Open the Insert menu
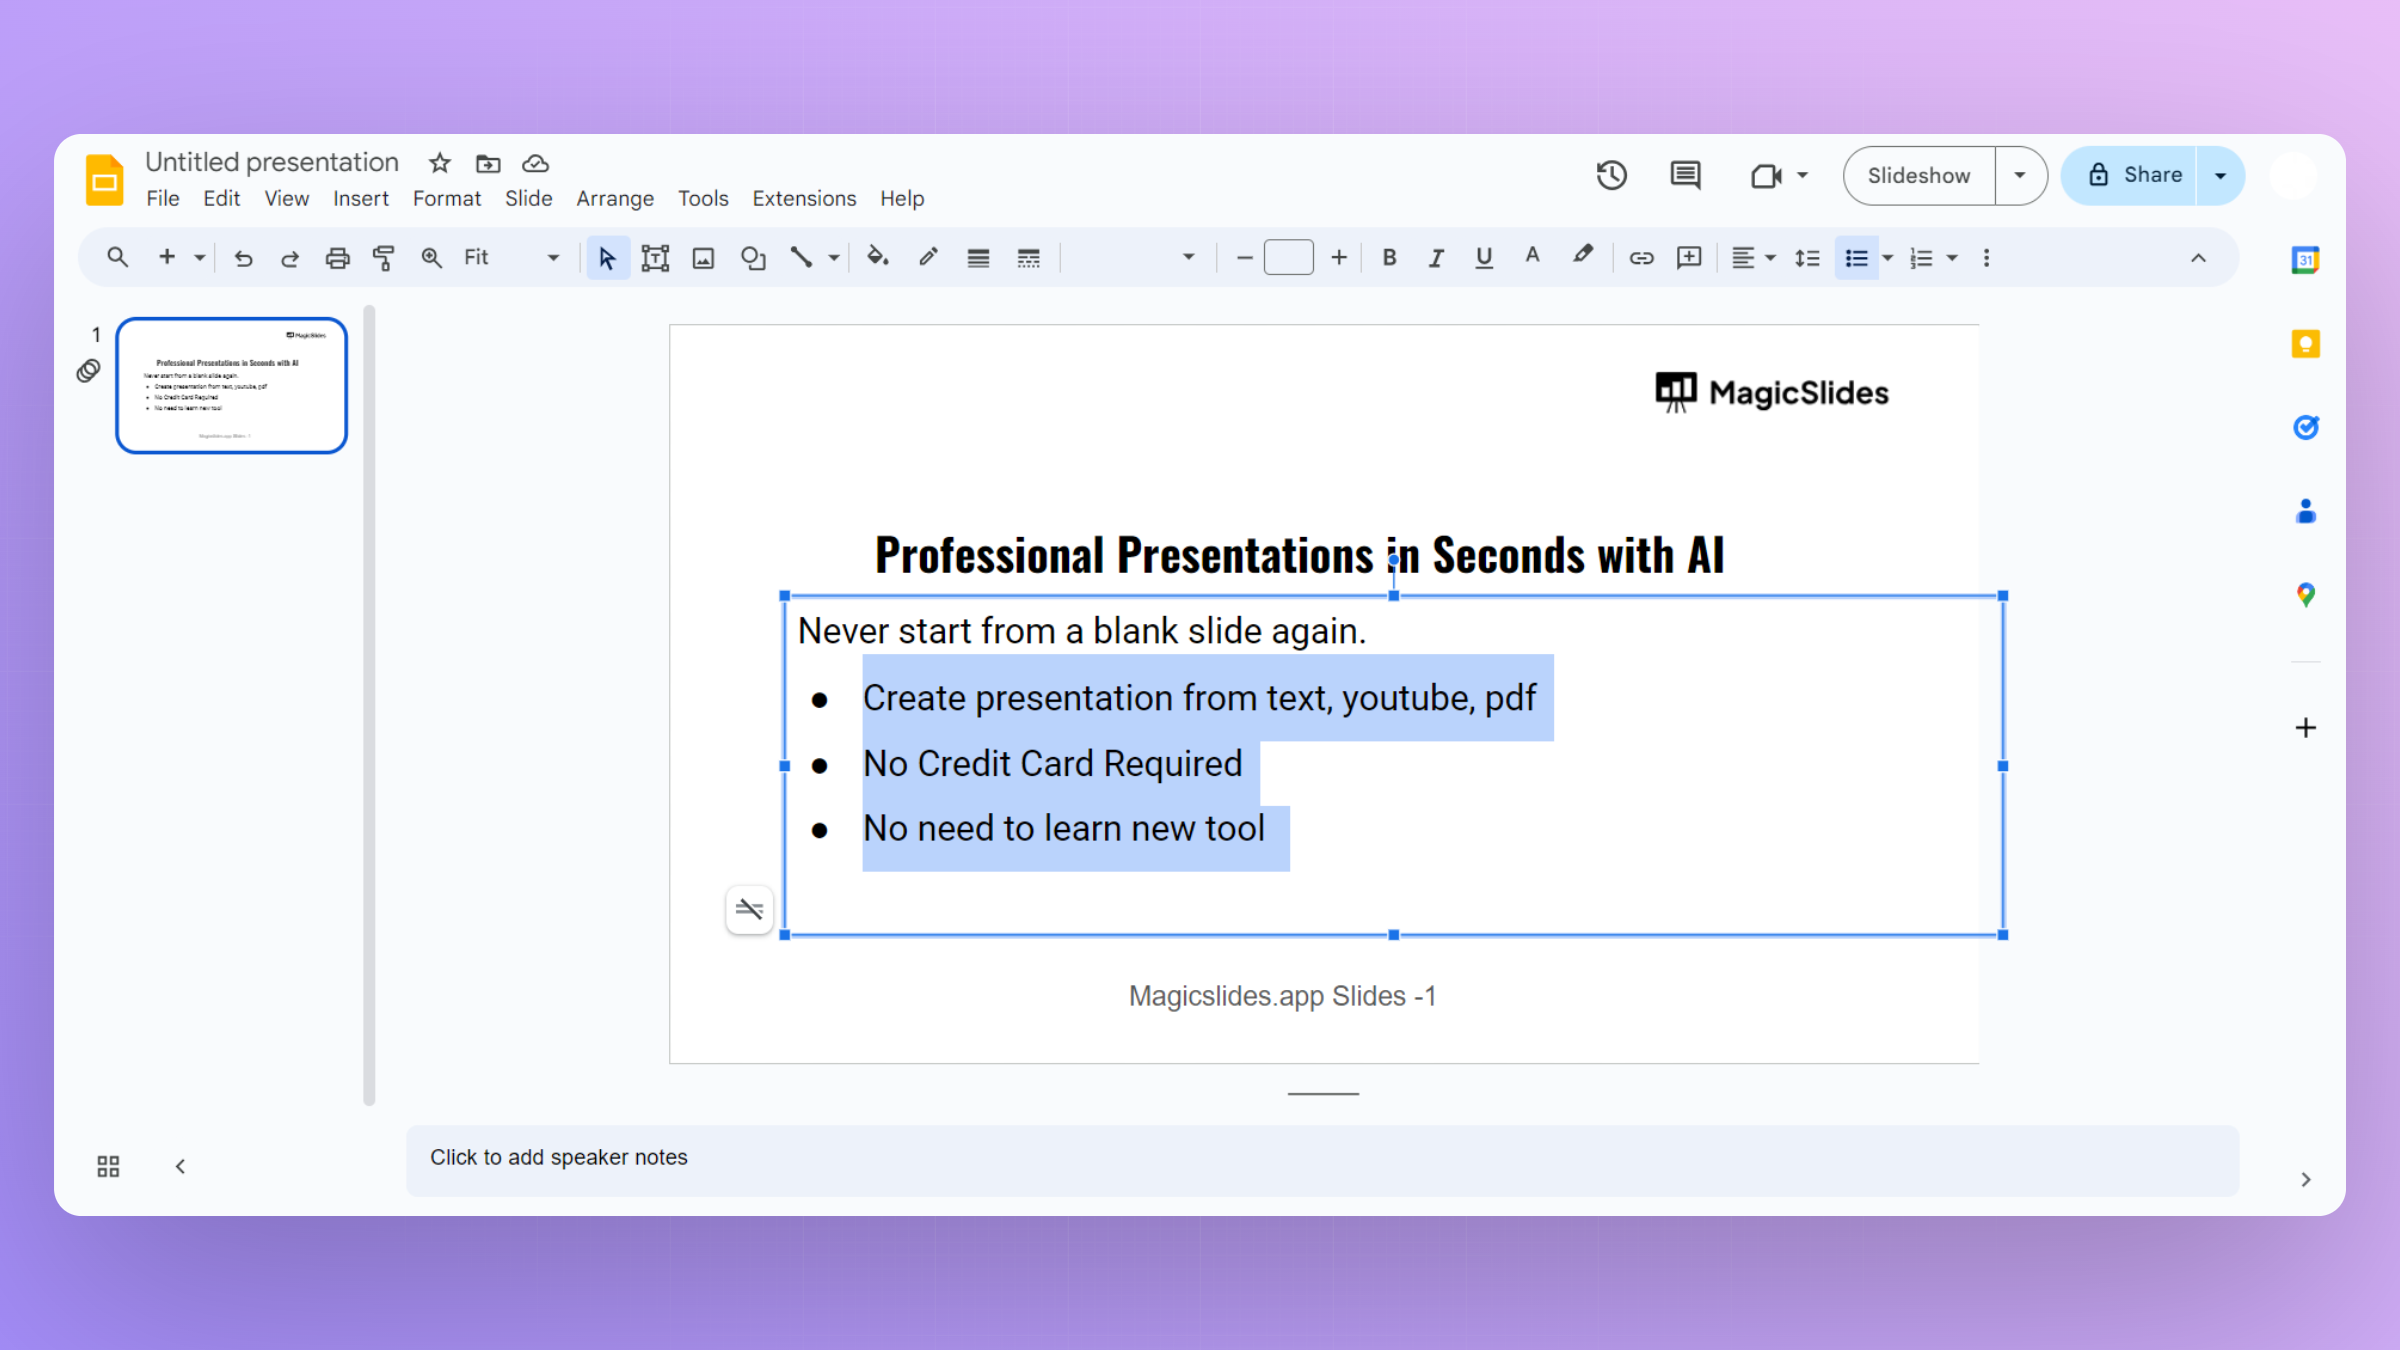Image resolution: width=2400 pixels, height=1350 pixels. click(360, 198)
